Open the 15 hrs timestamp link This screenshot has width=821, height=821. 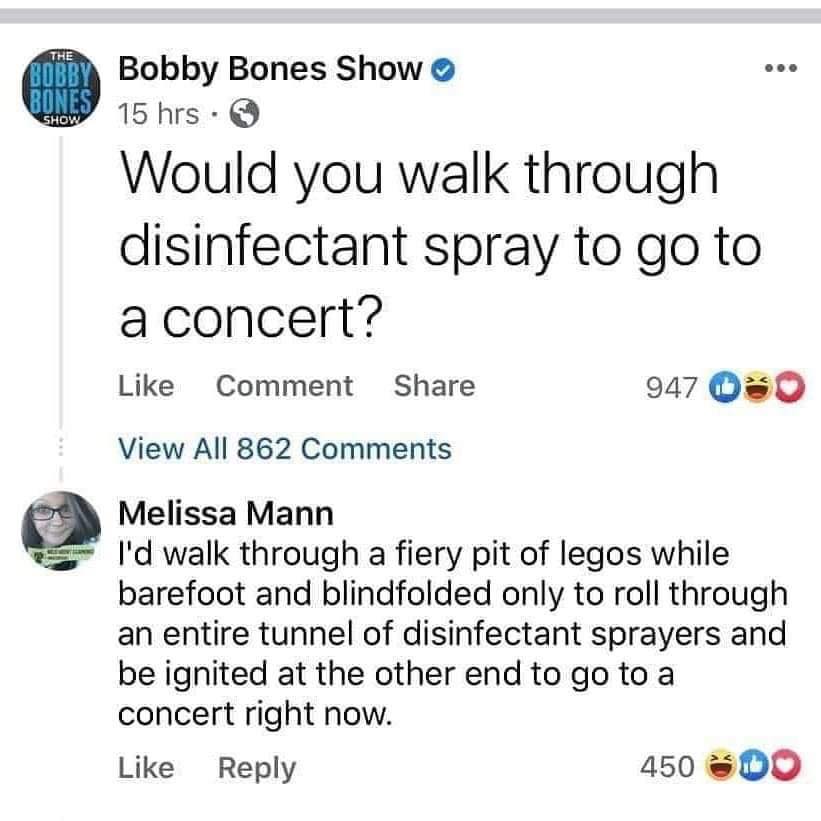click(157, 114)
